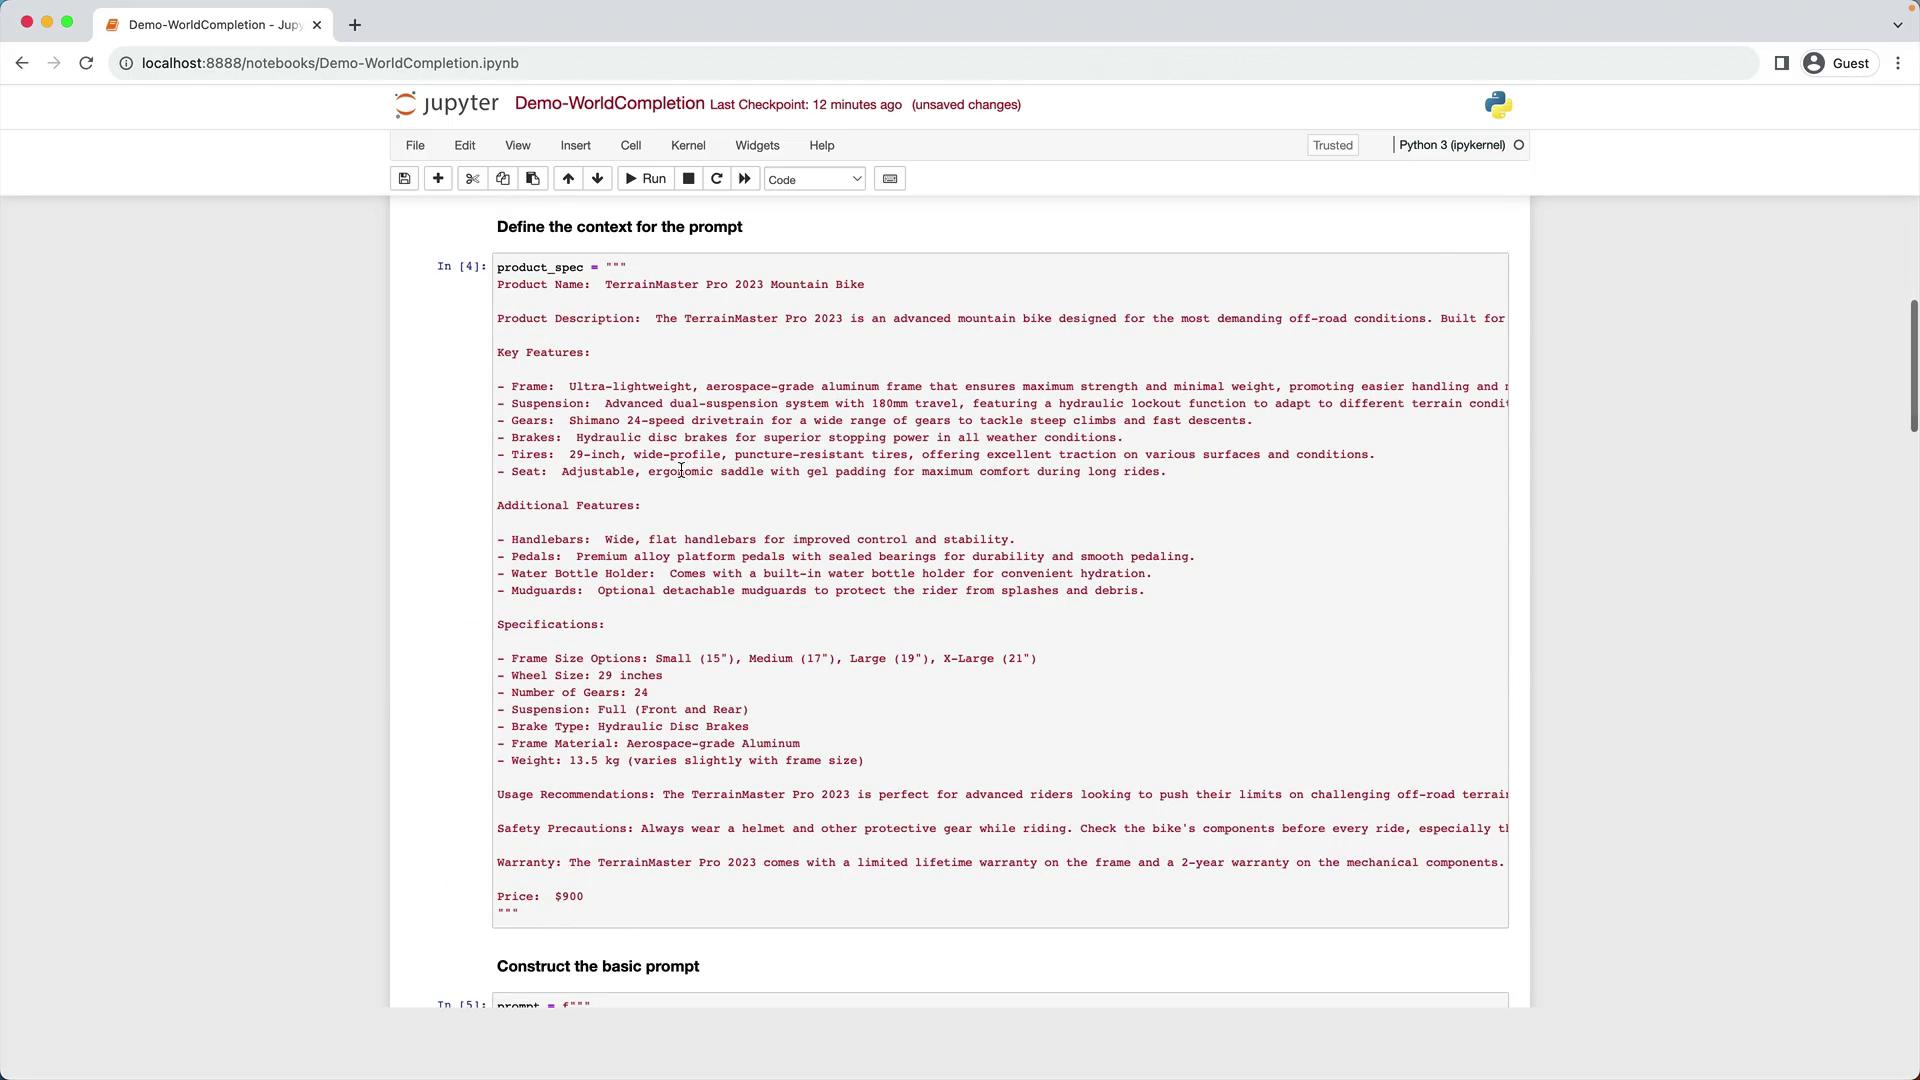Restart kernel and run all with fast-forward icon
Image resolution: width=1920 pixels, height=1080 pixels.
pyautogui.click(x=744, y=179)
